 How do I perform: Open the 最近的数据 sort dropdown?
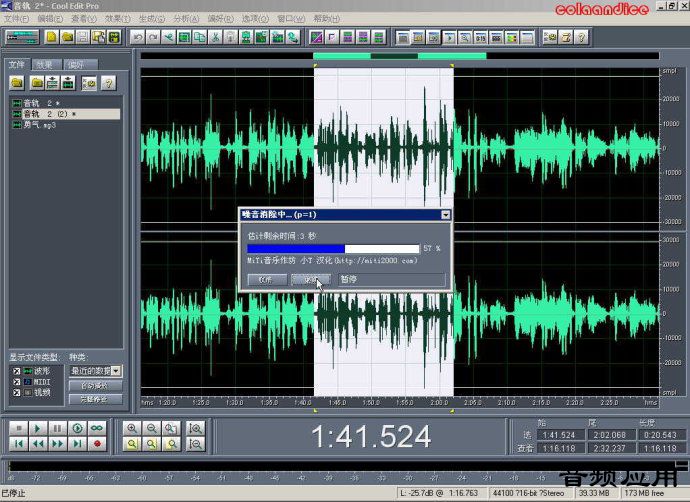(116, 371)
